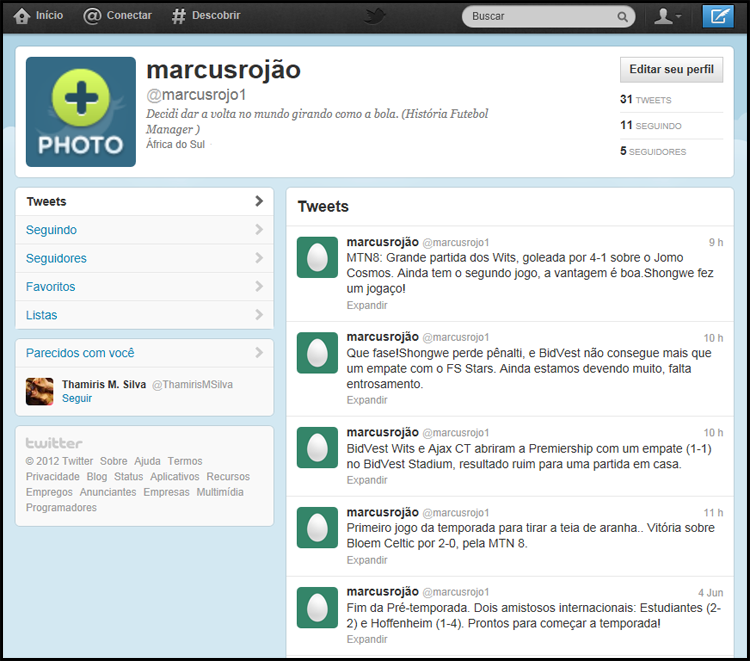
Task: Click the @ Conectar icon
Action: (x=92, y=16)
